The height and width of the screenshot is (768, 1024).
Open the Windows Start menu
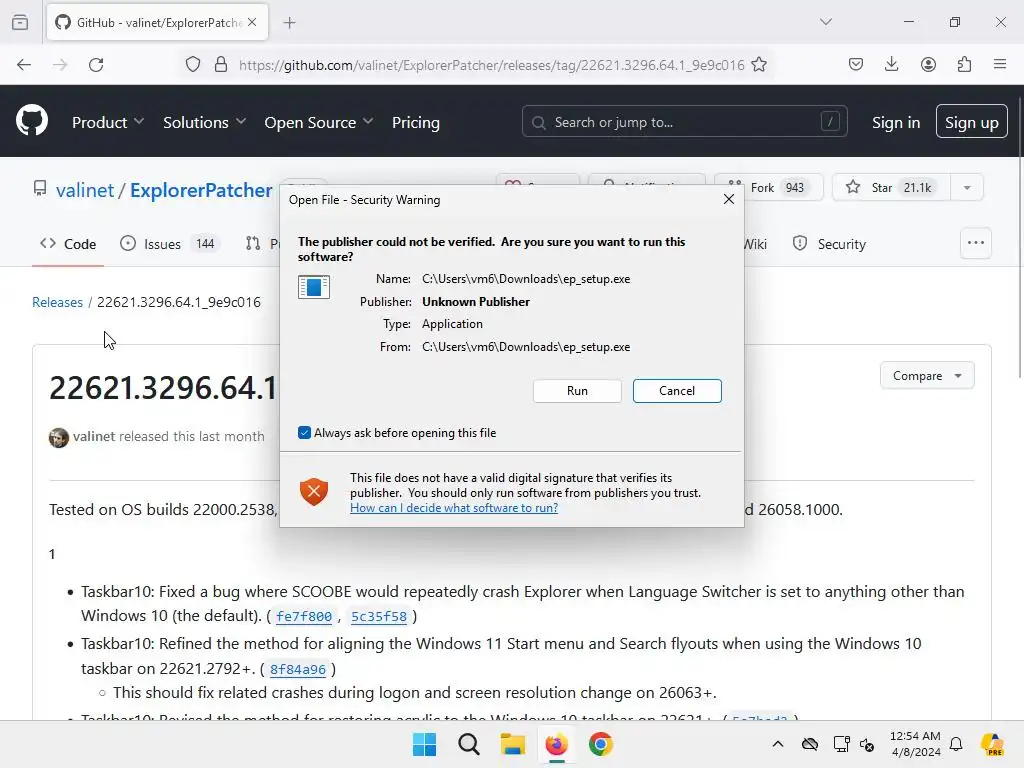click(424, 744)
